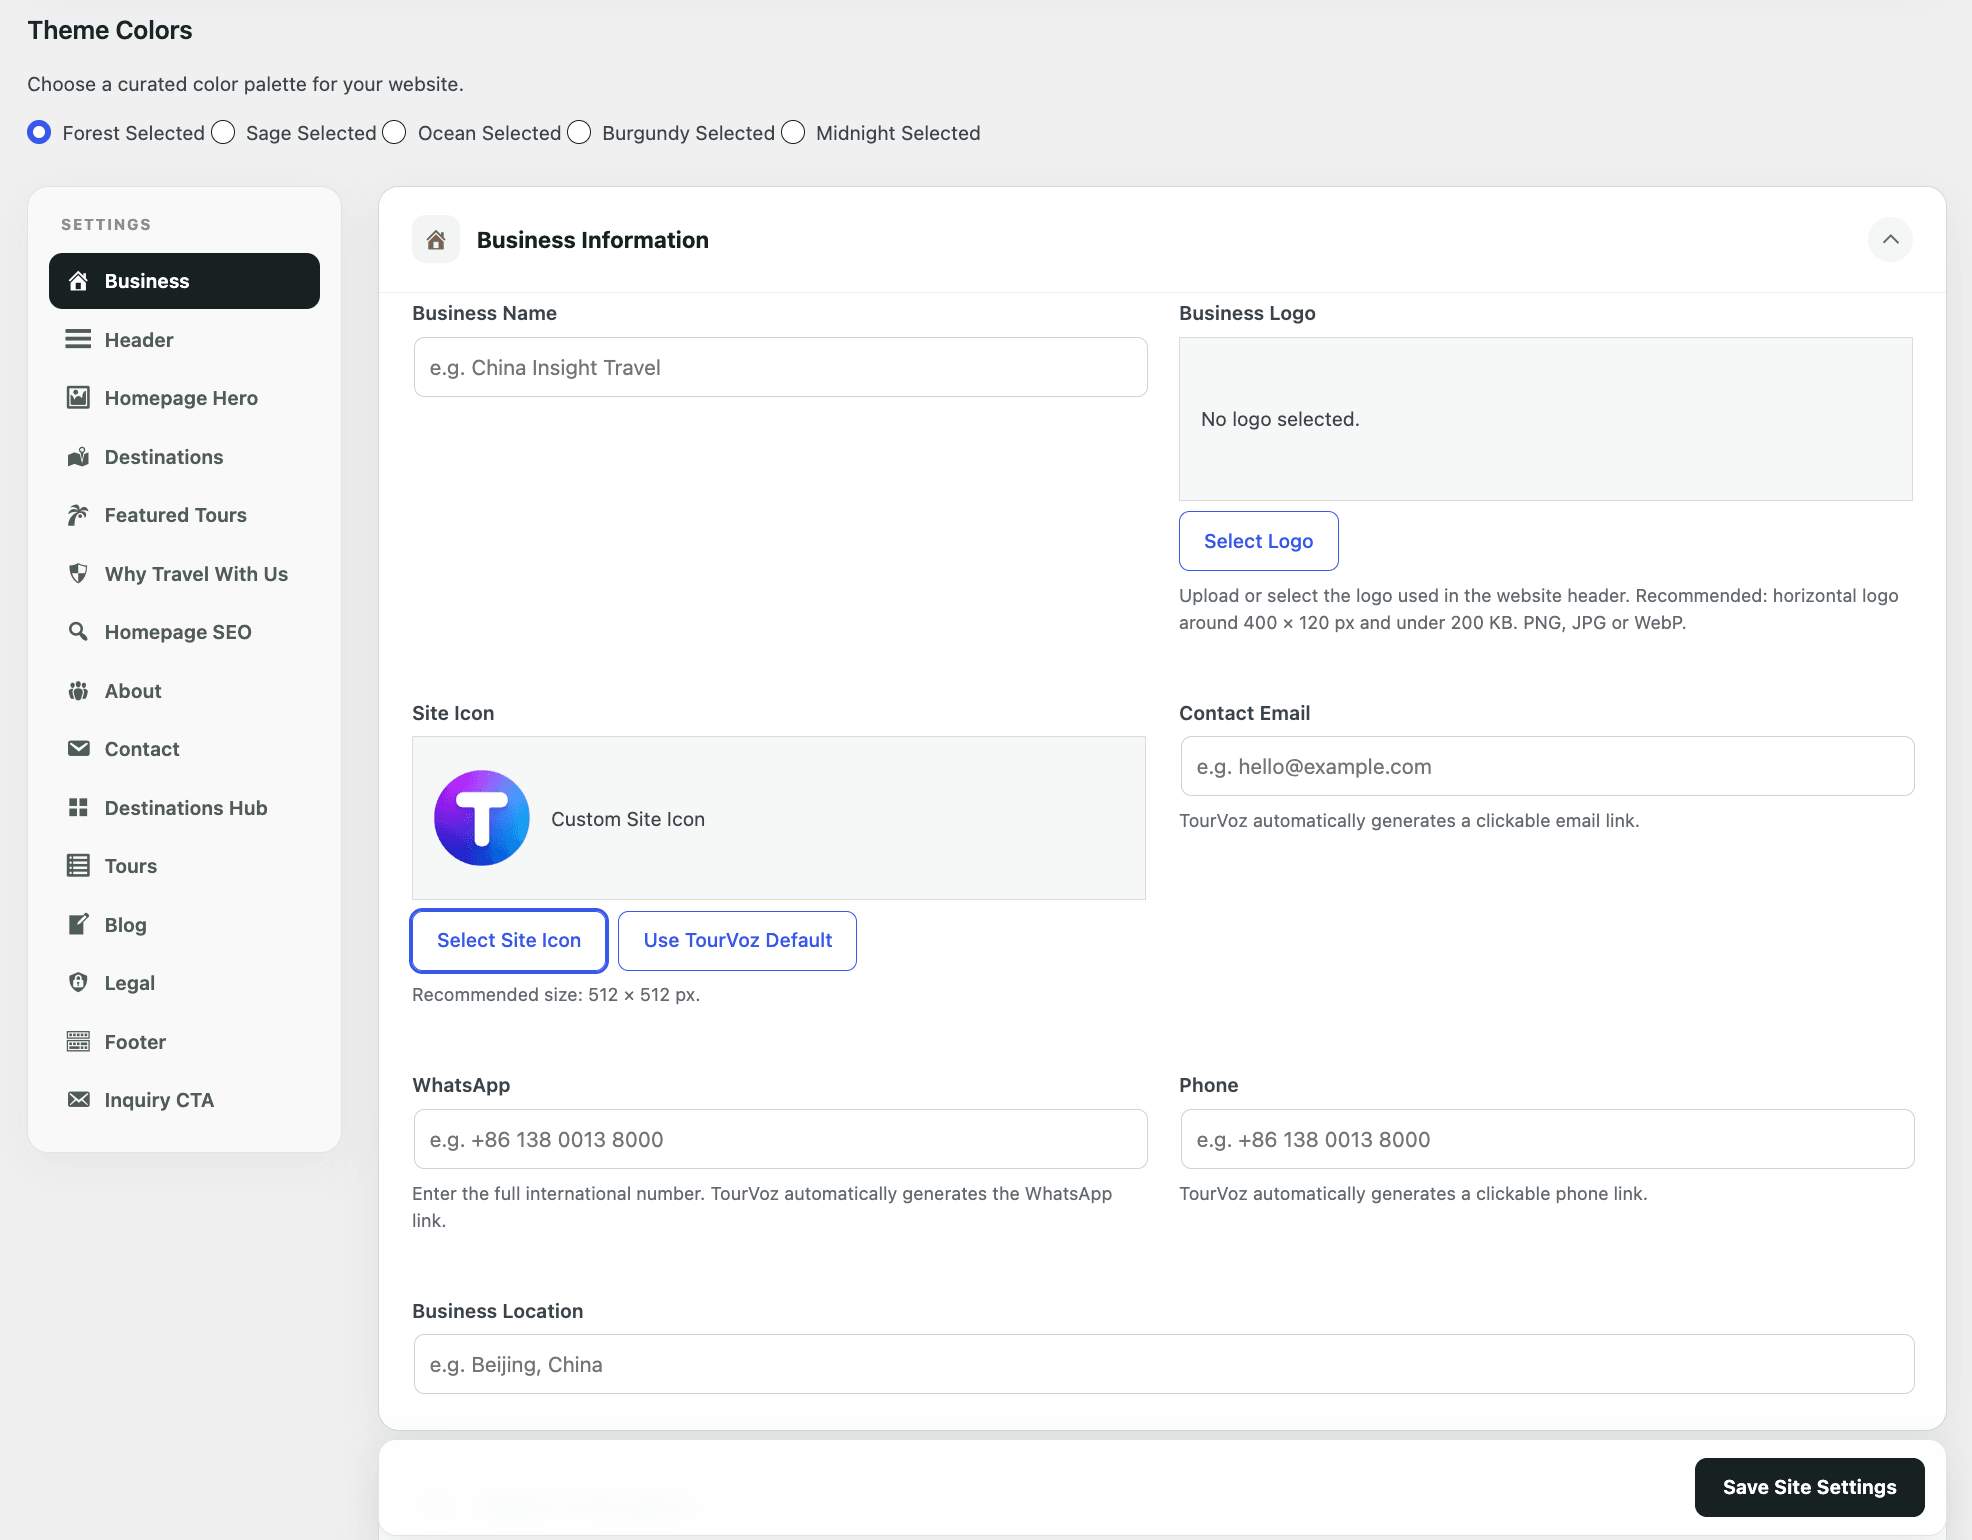This screenshot has width=1972, height=1540.
Task: Open the Footer settings label
Action: tap(135, 1042)
